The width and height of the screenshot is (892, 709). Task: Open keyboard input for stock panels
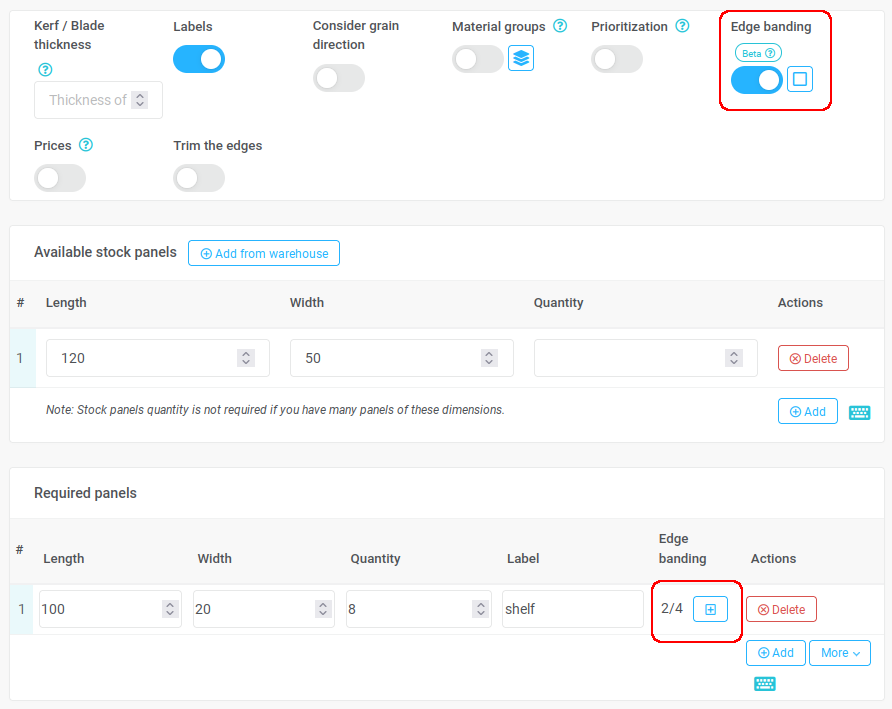859,413
